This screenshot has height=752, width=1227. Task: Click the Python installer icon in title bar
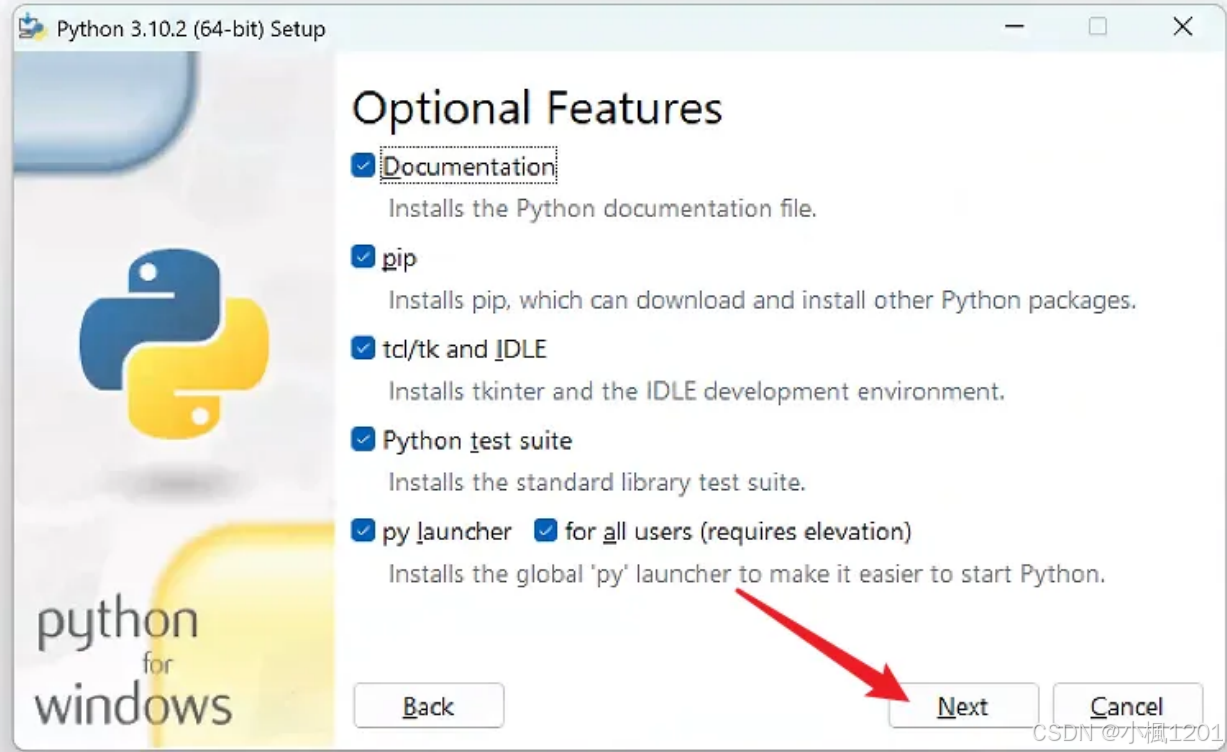tap(32, 28)
